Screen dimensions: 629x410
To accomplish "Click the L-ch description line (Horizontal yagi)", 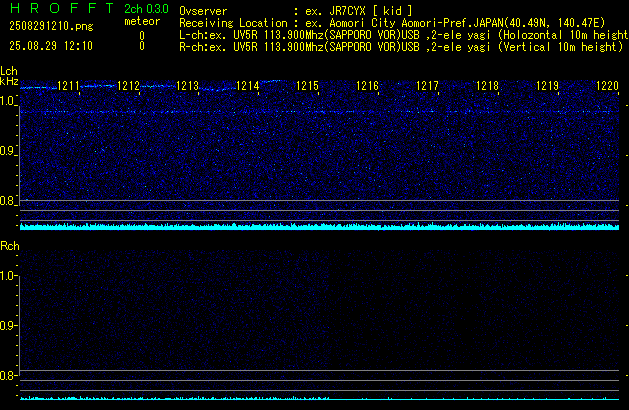I will click(404, 35).
